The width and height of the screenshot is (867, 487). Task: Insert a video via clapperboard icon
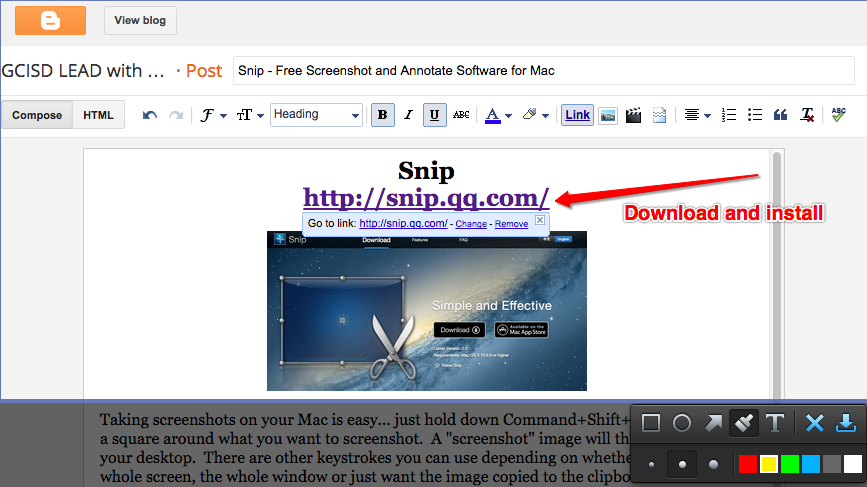click(x=633, y=115)
